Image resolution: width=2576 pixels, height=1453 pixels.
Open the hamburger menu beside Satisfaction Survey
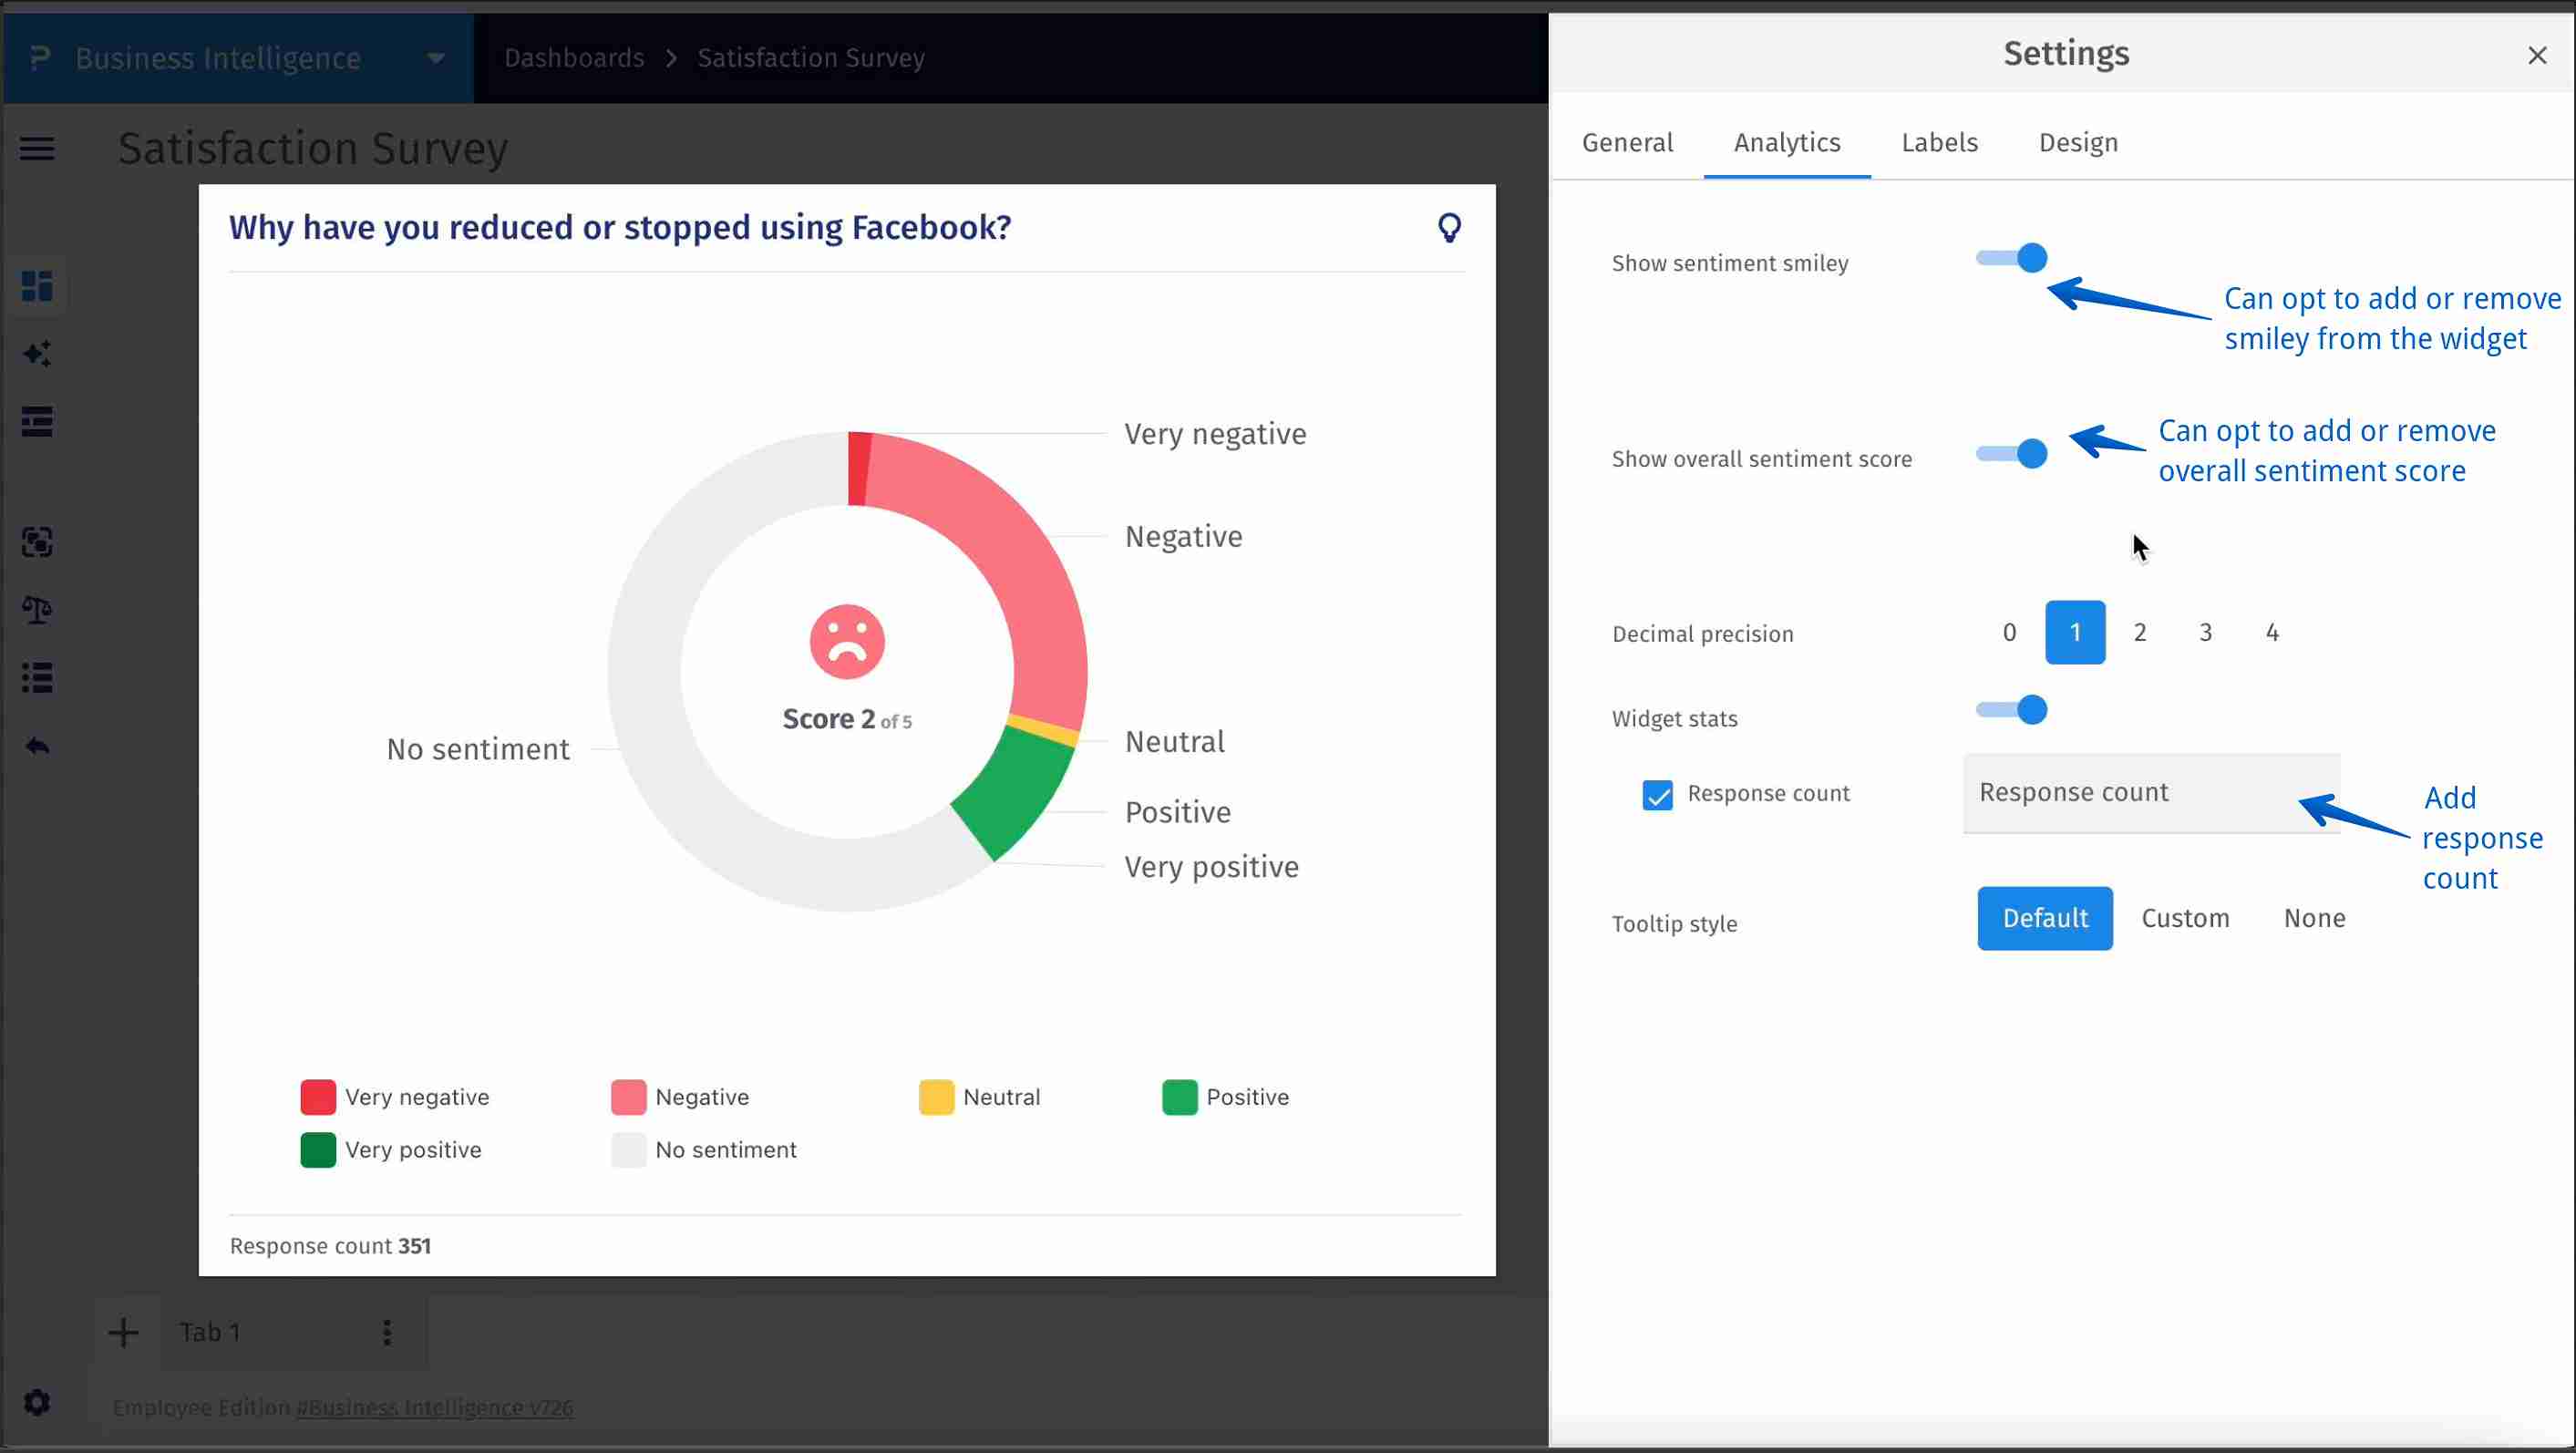point(37,148)
